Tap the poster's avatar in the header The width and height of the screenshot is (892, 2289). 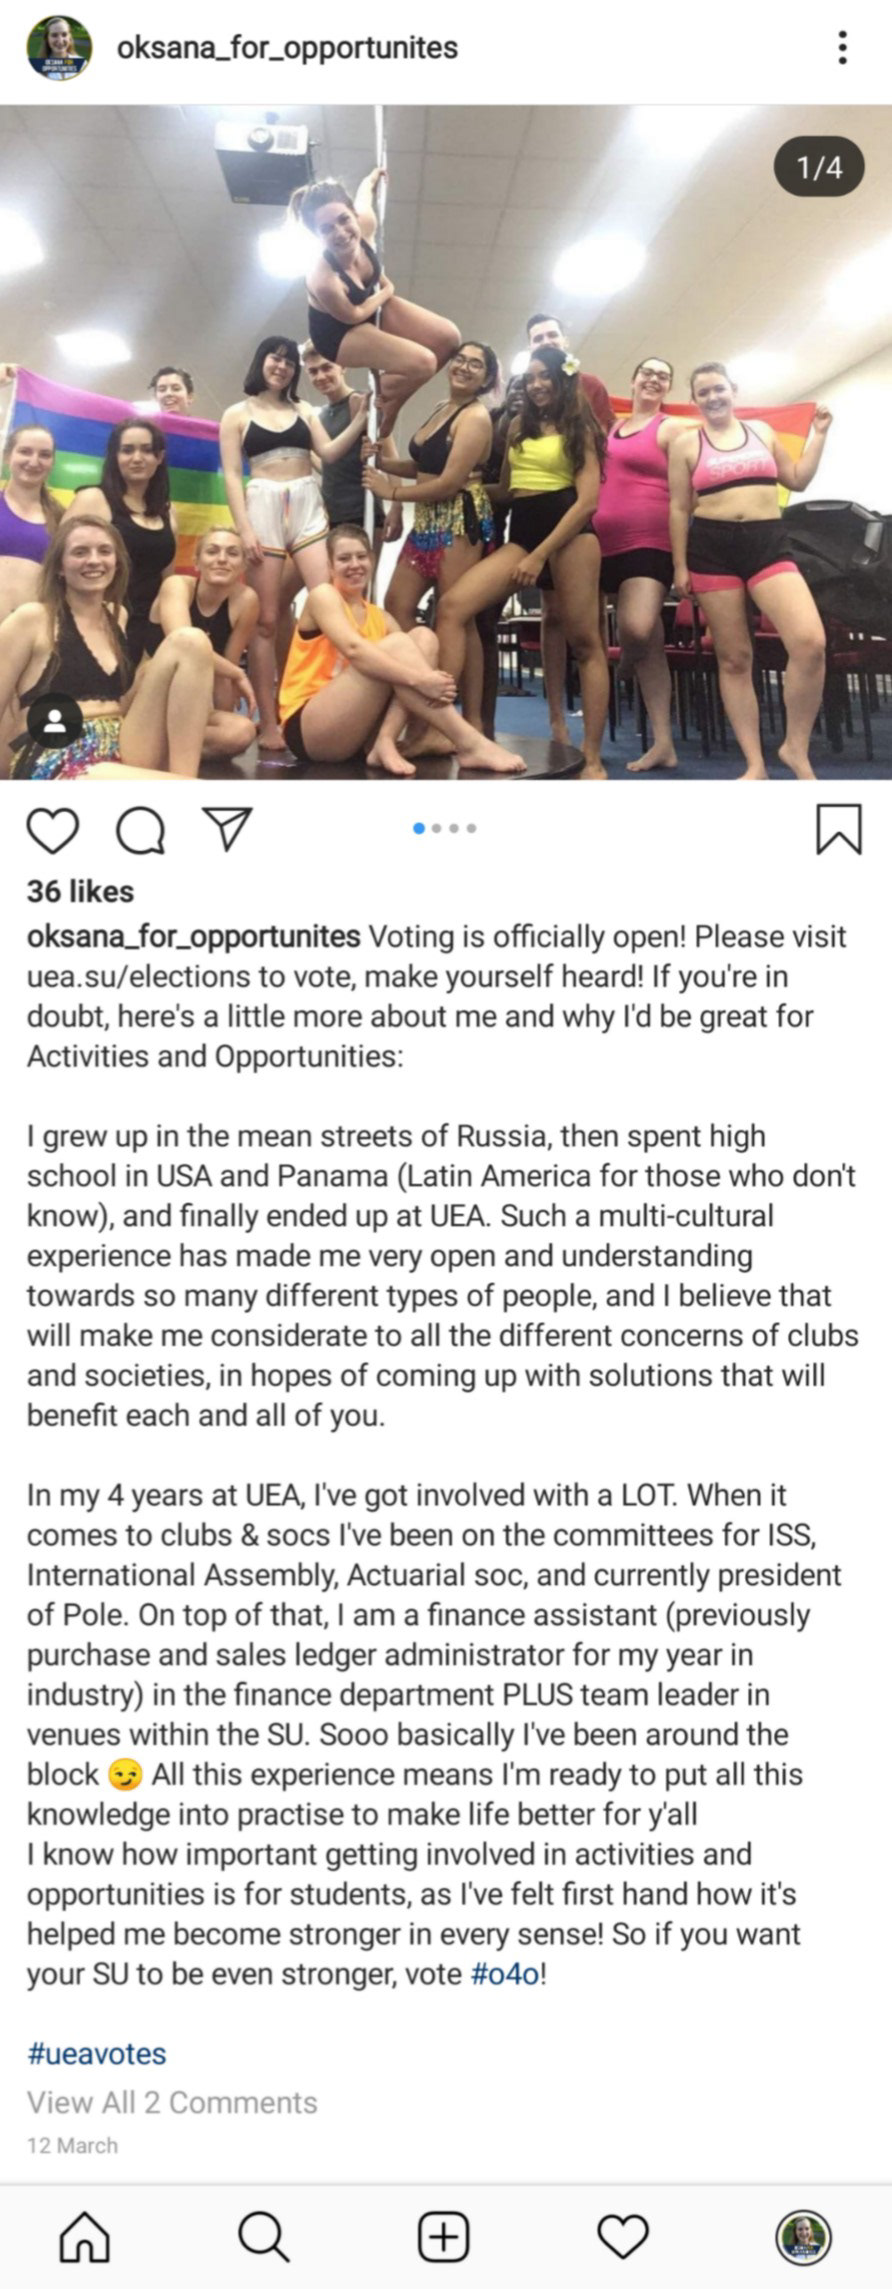pyautogui.click(x=59, y=48)
